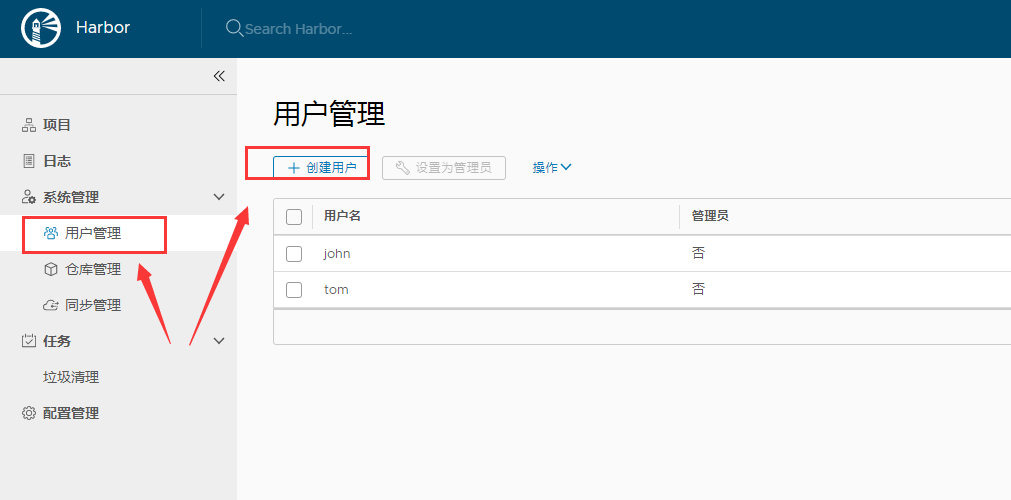
Task: Click 否 admin value for john
Action: coord(698,254)
